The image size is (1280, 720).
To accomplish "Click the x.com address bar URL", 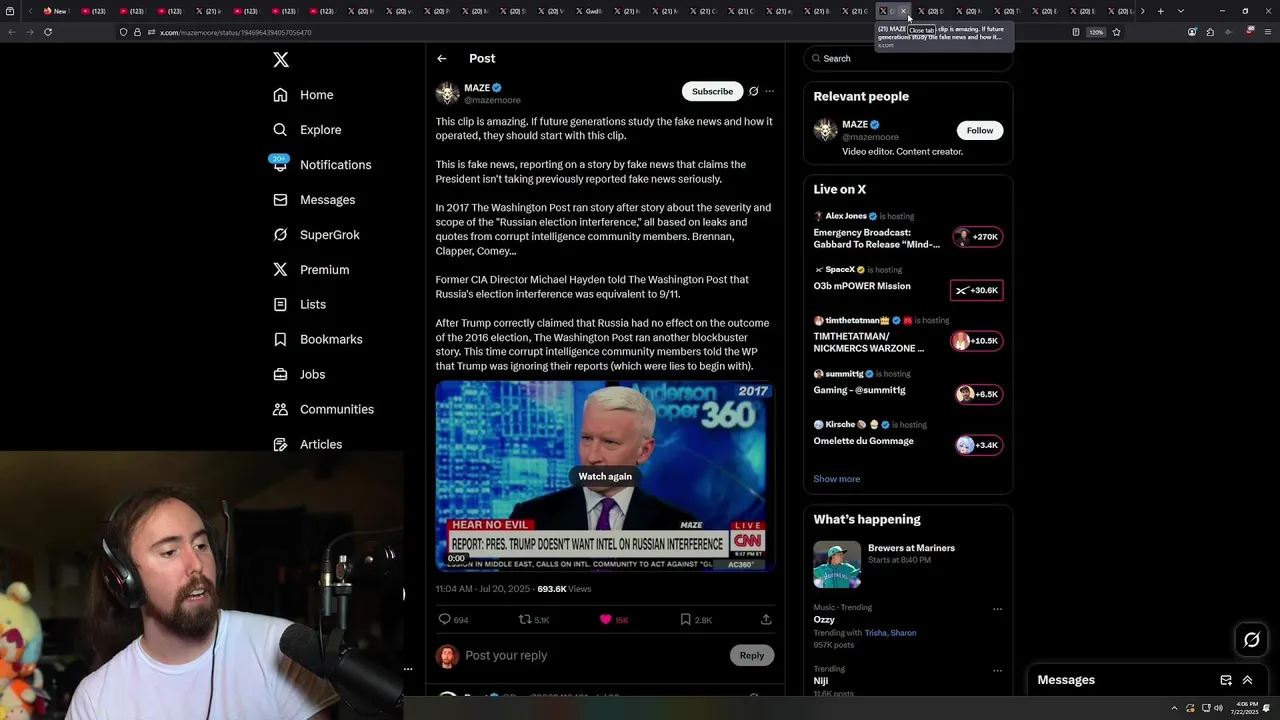I will pyautogui.click(x=235, y=32).
